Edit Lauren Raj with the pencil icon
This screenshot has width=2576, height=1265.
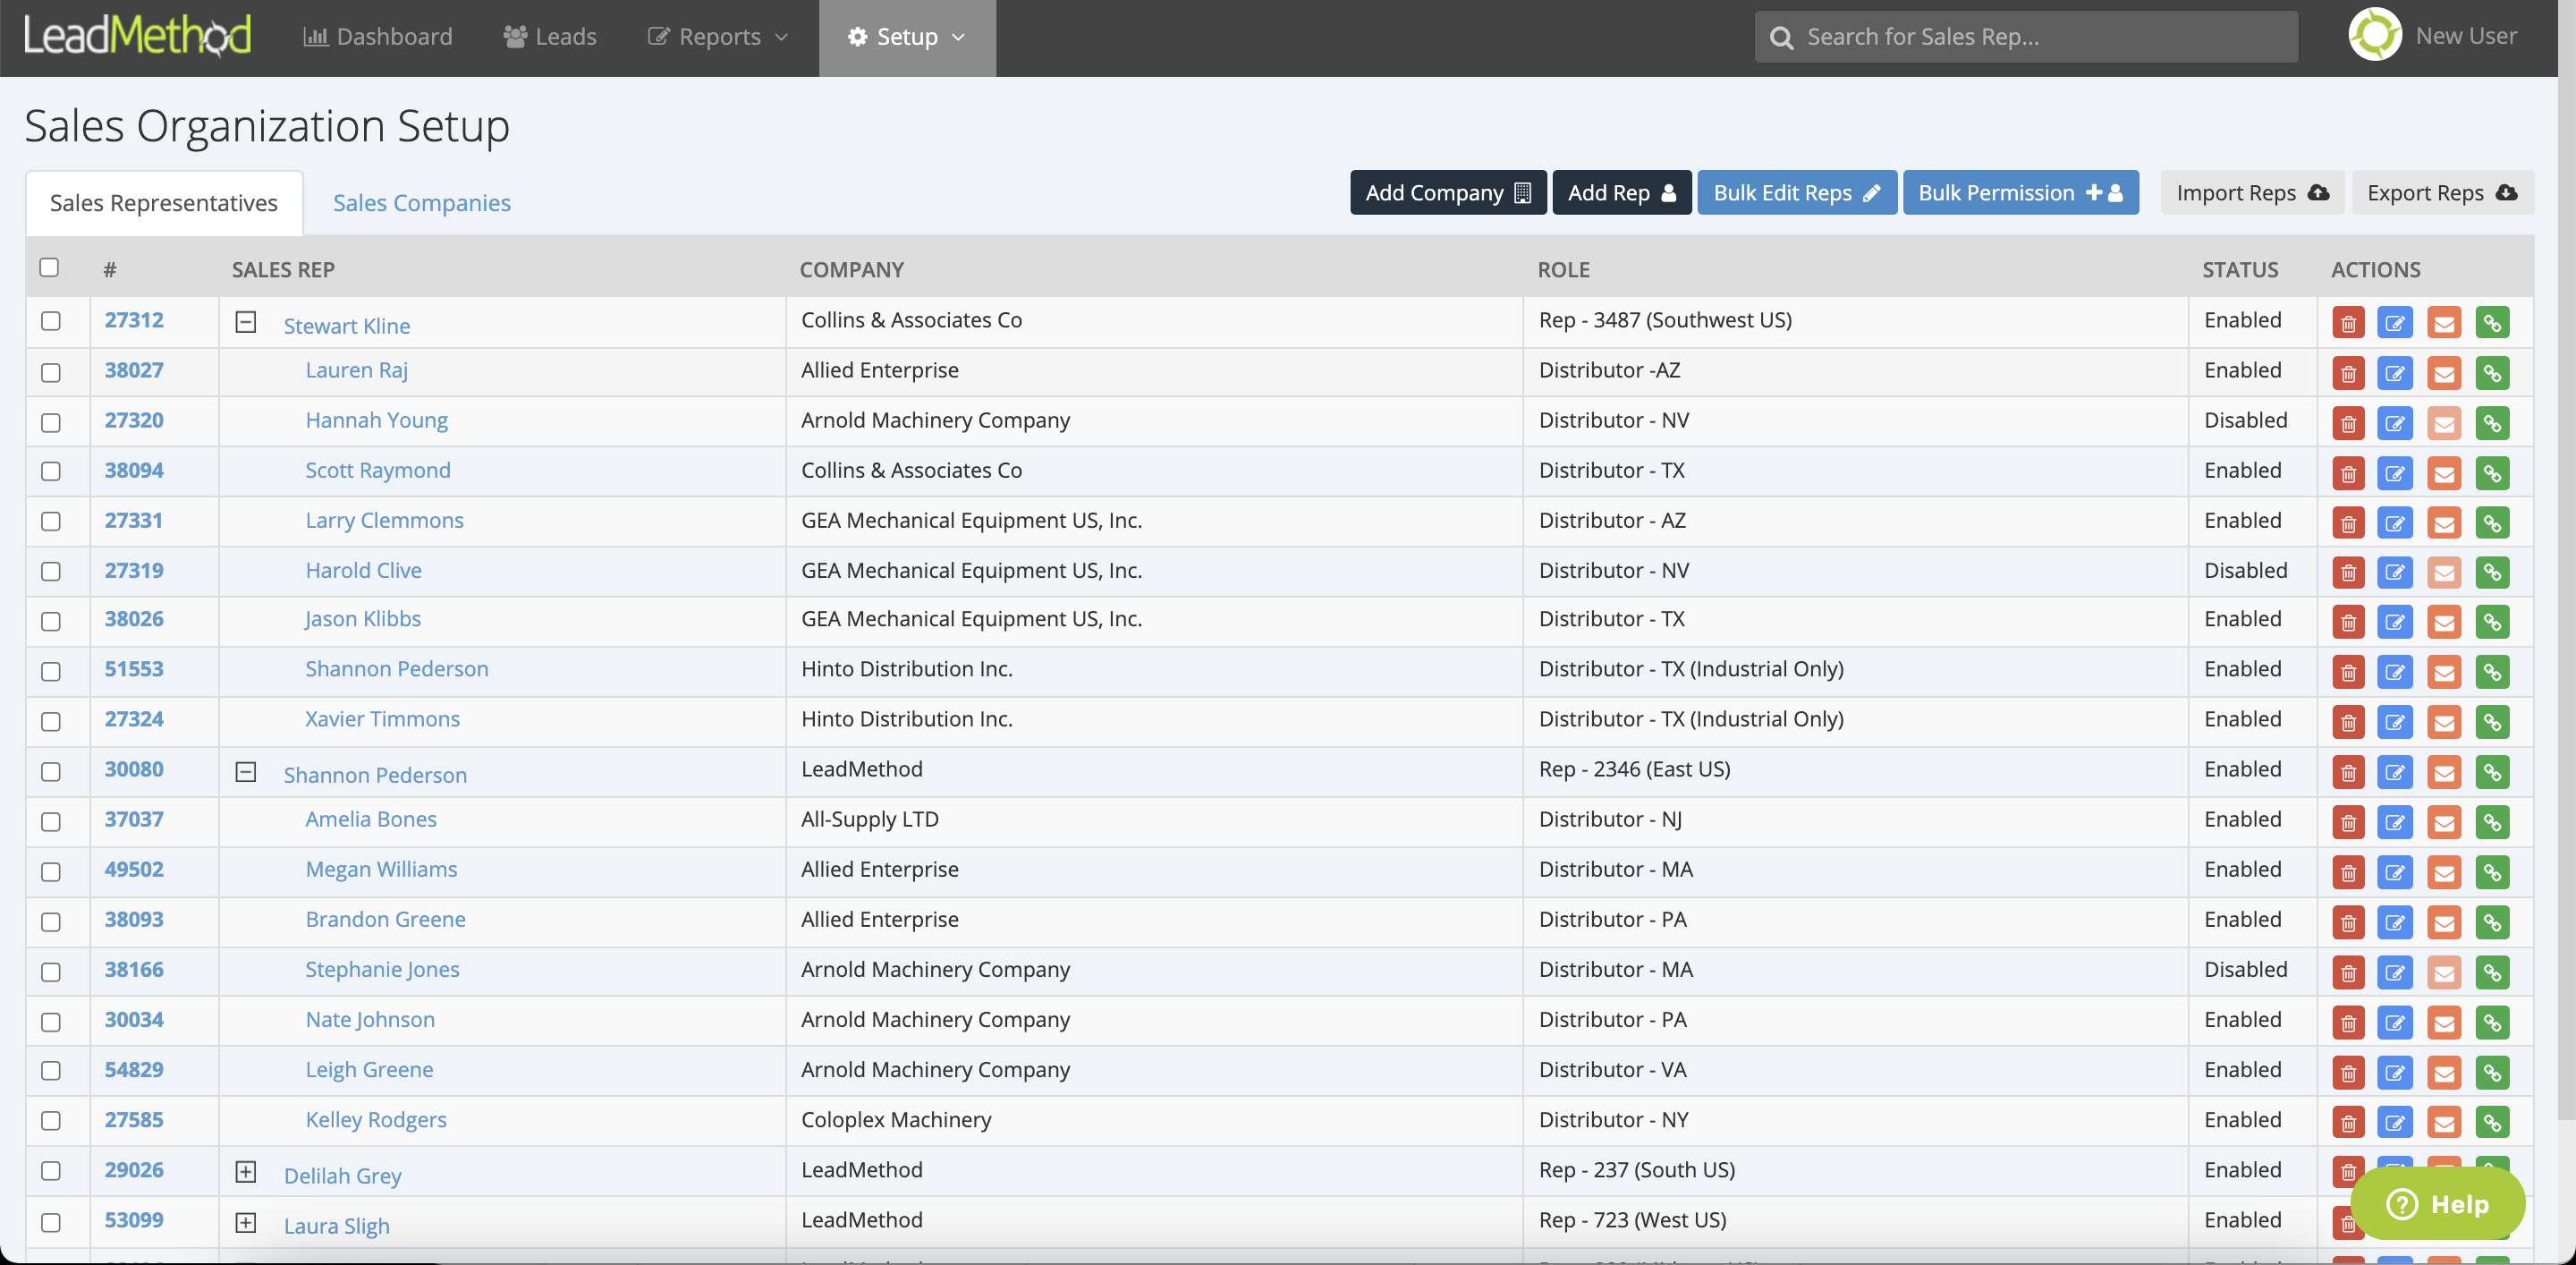click(2396, 373)
